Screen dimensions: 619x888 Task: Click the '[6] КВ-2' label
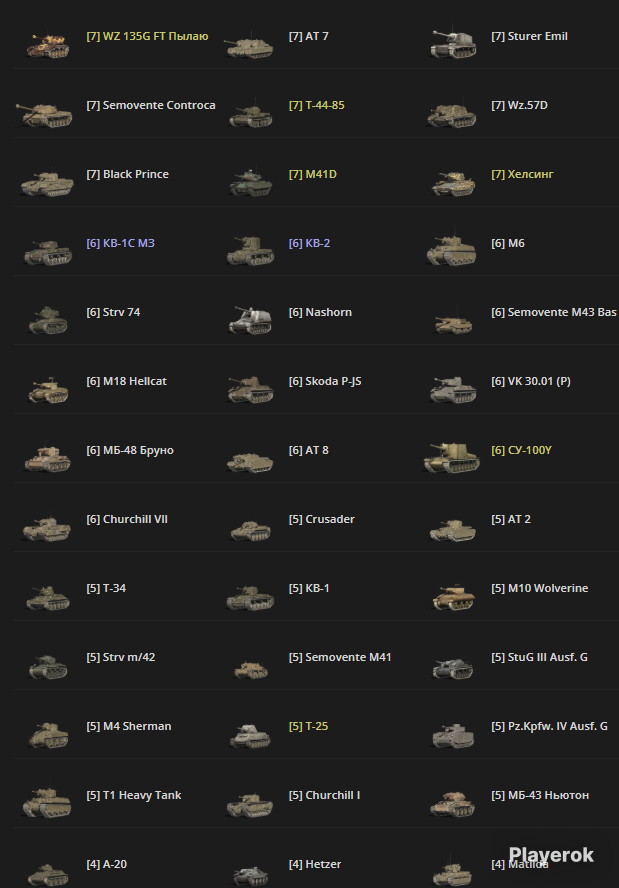point(309,244)
